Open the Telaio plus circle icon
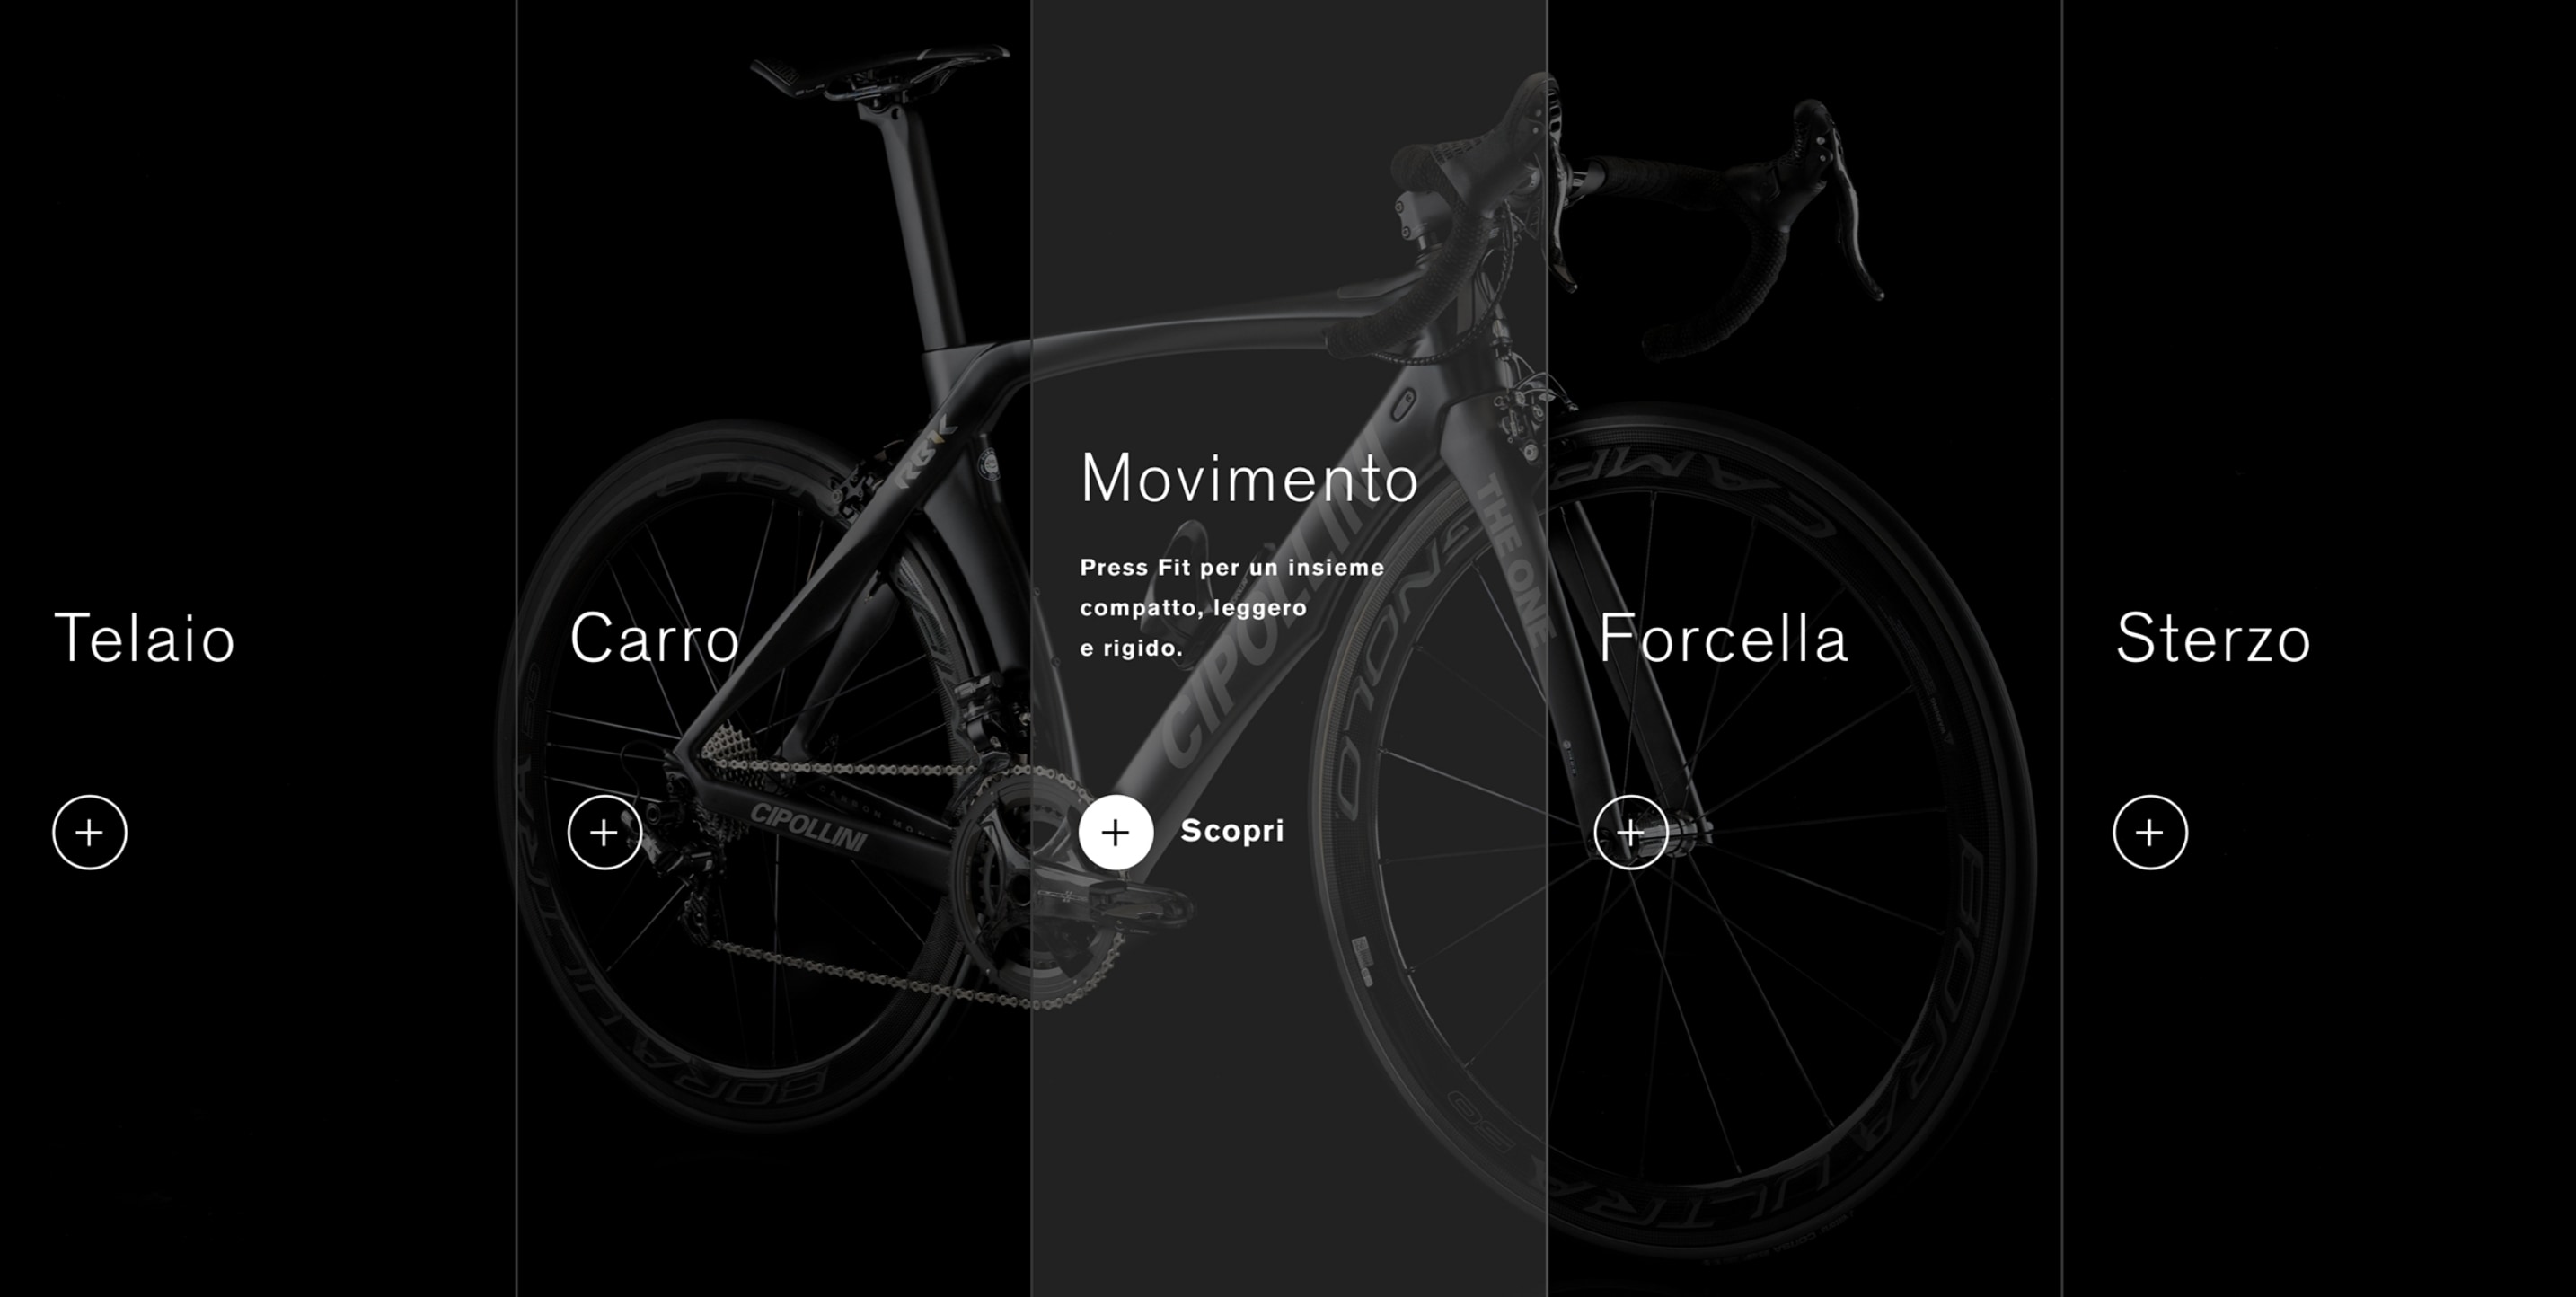Screen dimensions: 2576x1297 click(90, 832)
